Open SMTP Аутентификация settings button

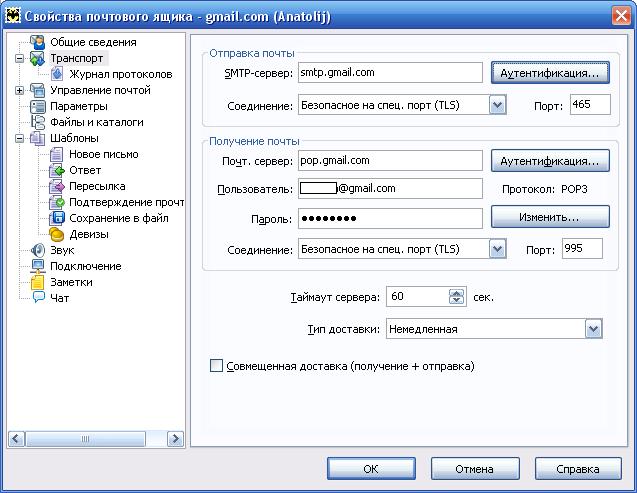pyautogui.click(x=550, y=73)
